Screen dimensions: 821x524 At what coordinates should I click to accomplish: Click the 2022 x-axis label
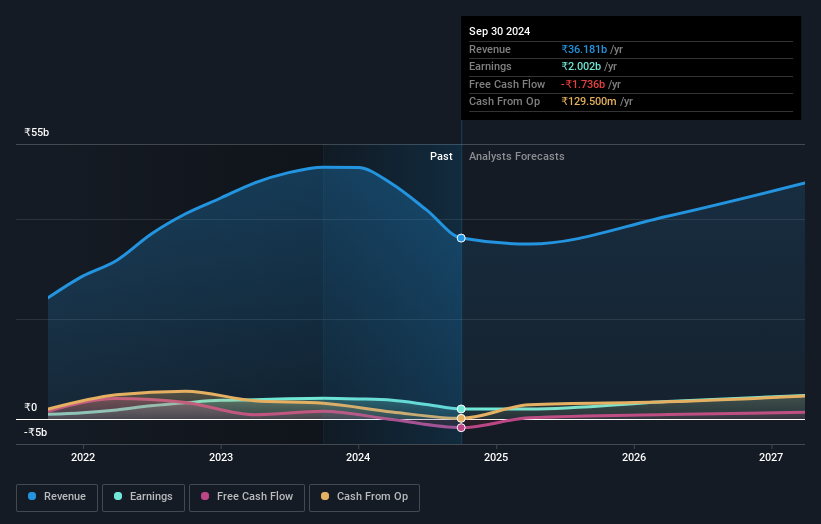click(x=83, y=457)
